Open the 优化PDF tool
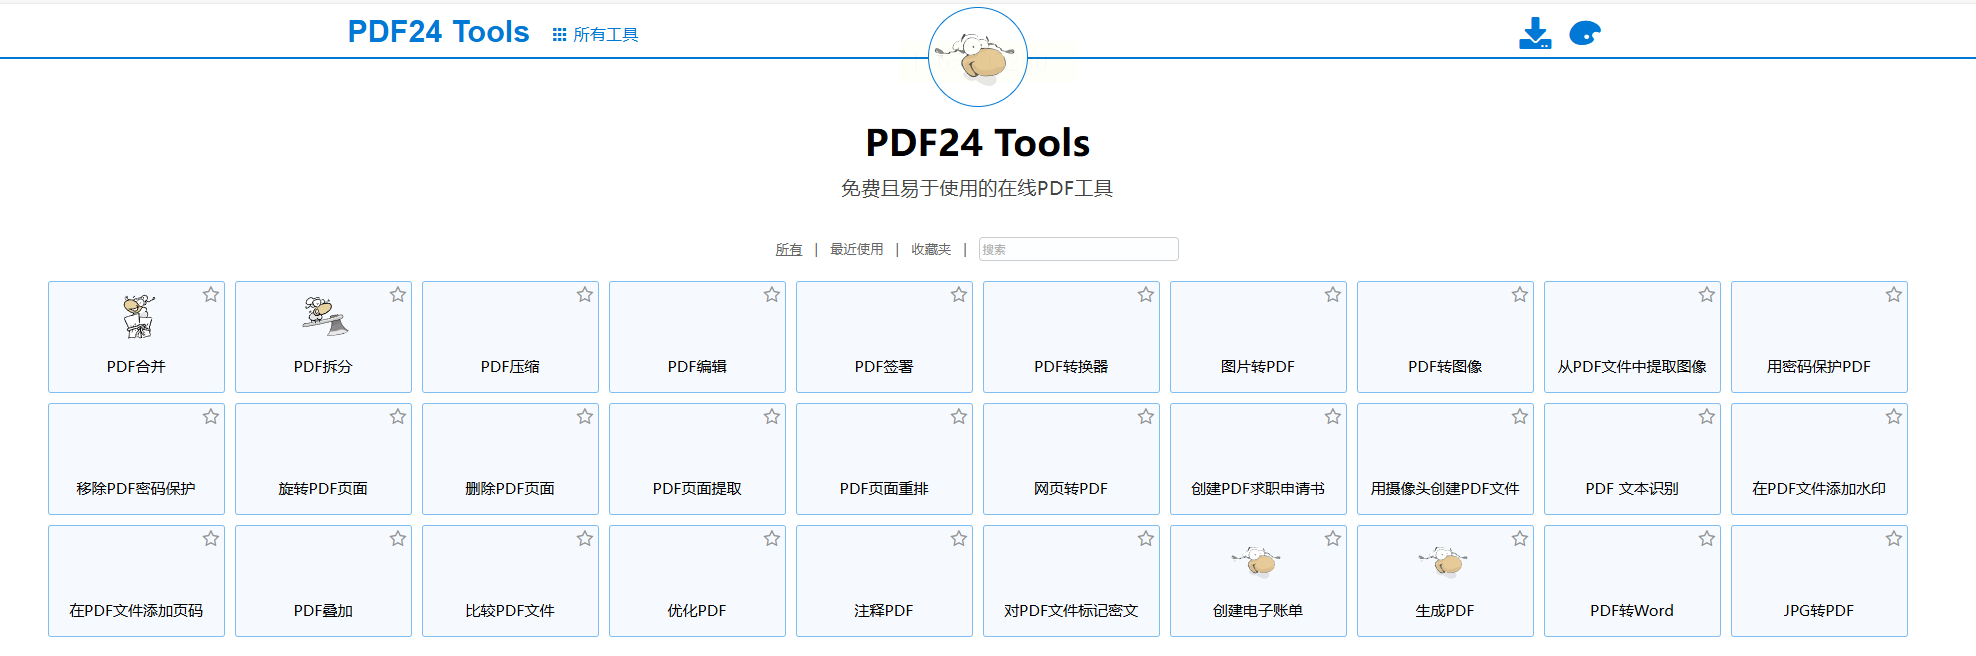 point(697,581)
